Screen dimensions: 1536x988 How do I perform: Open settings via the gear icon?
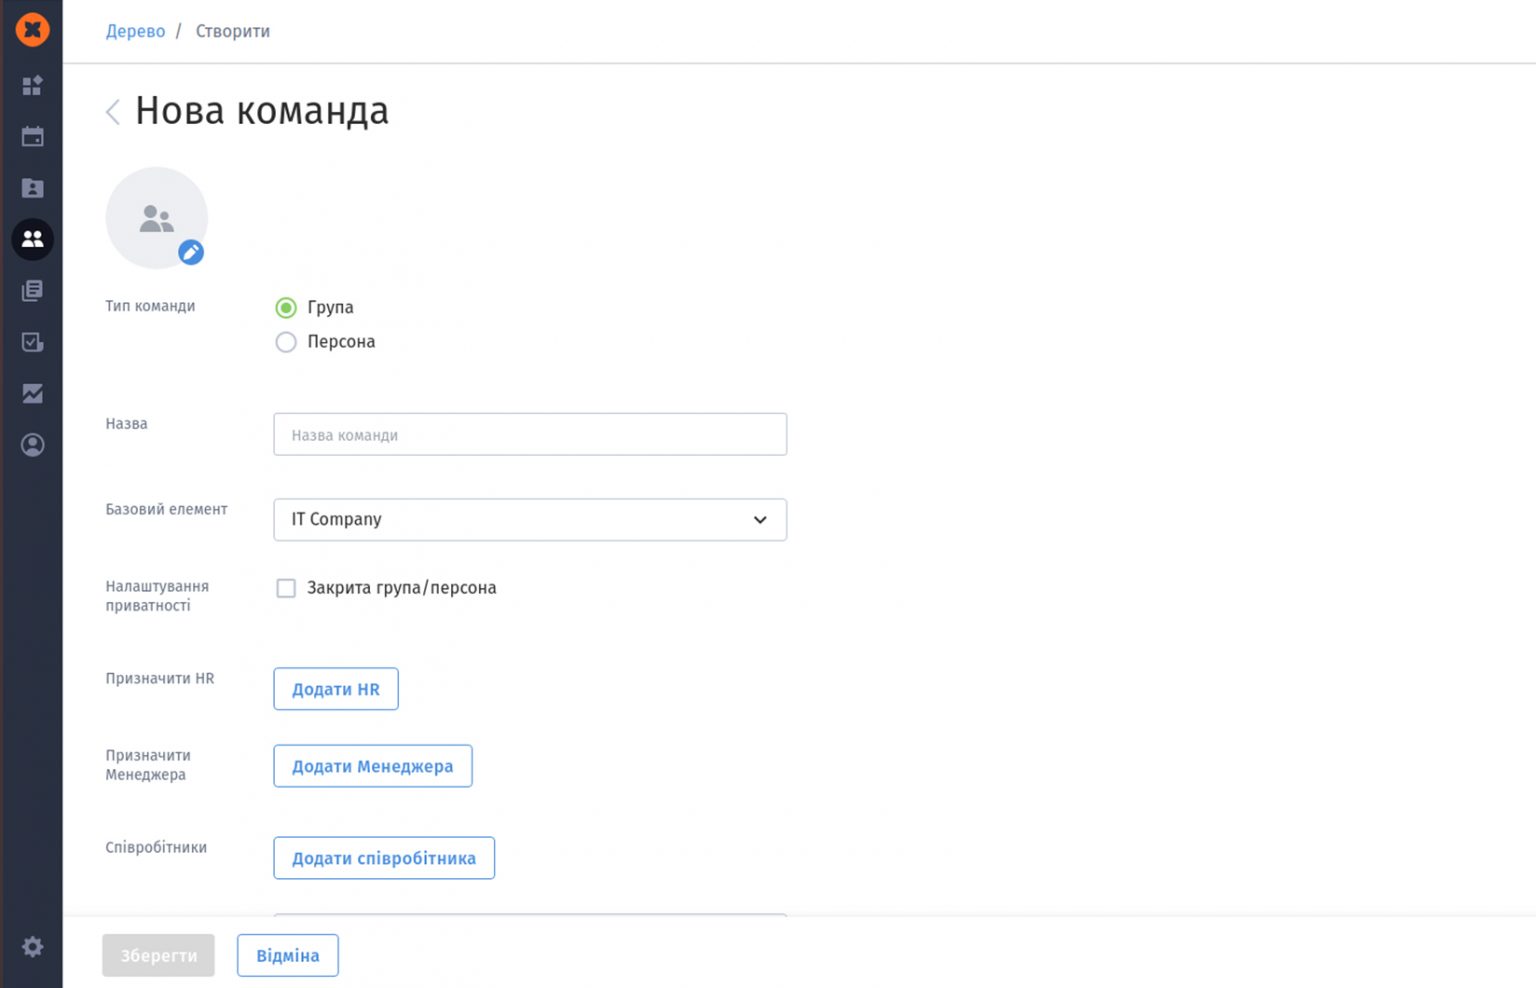pyautogui.click(x=32, y=946)
